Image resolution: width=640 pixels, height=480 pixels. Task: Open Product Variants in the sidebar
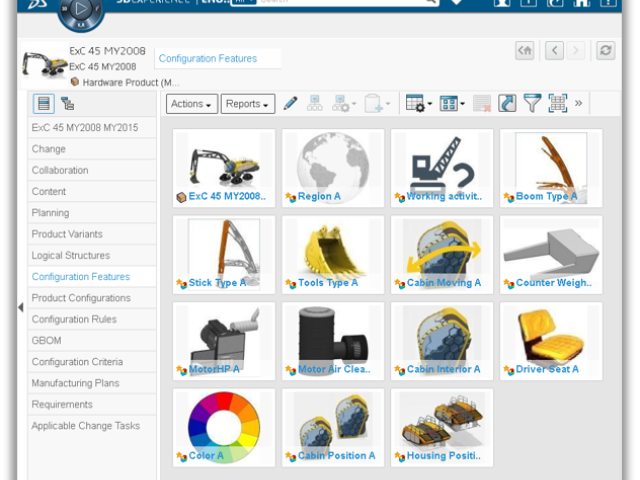[92, 234]
